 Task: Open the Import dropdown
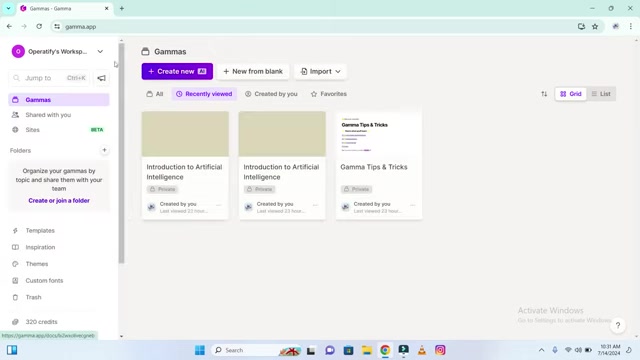pyautogui.click(x=320, y=71)
